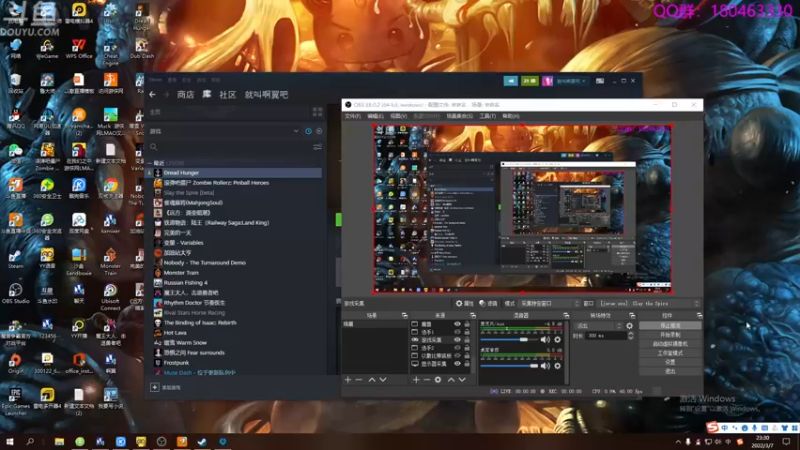Viewport: 800px width, 450px height.
Task: Click Steam back navigation arrow
Action: click(x=153, y=94)
